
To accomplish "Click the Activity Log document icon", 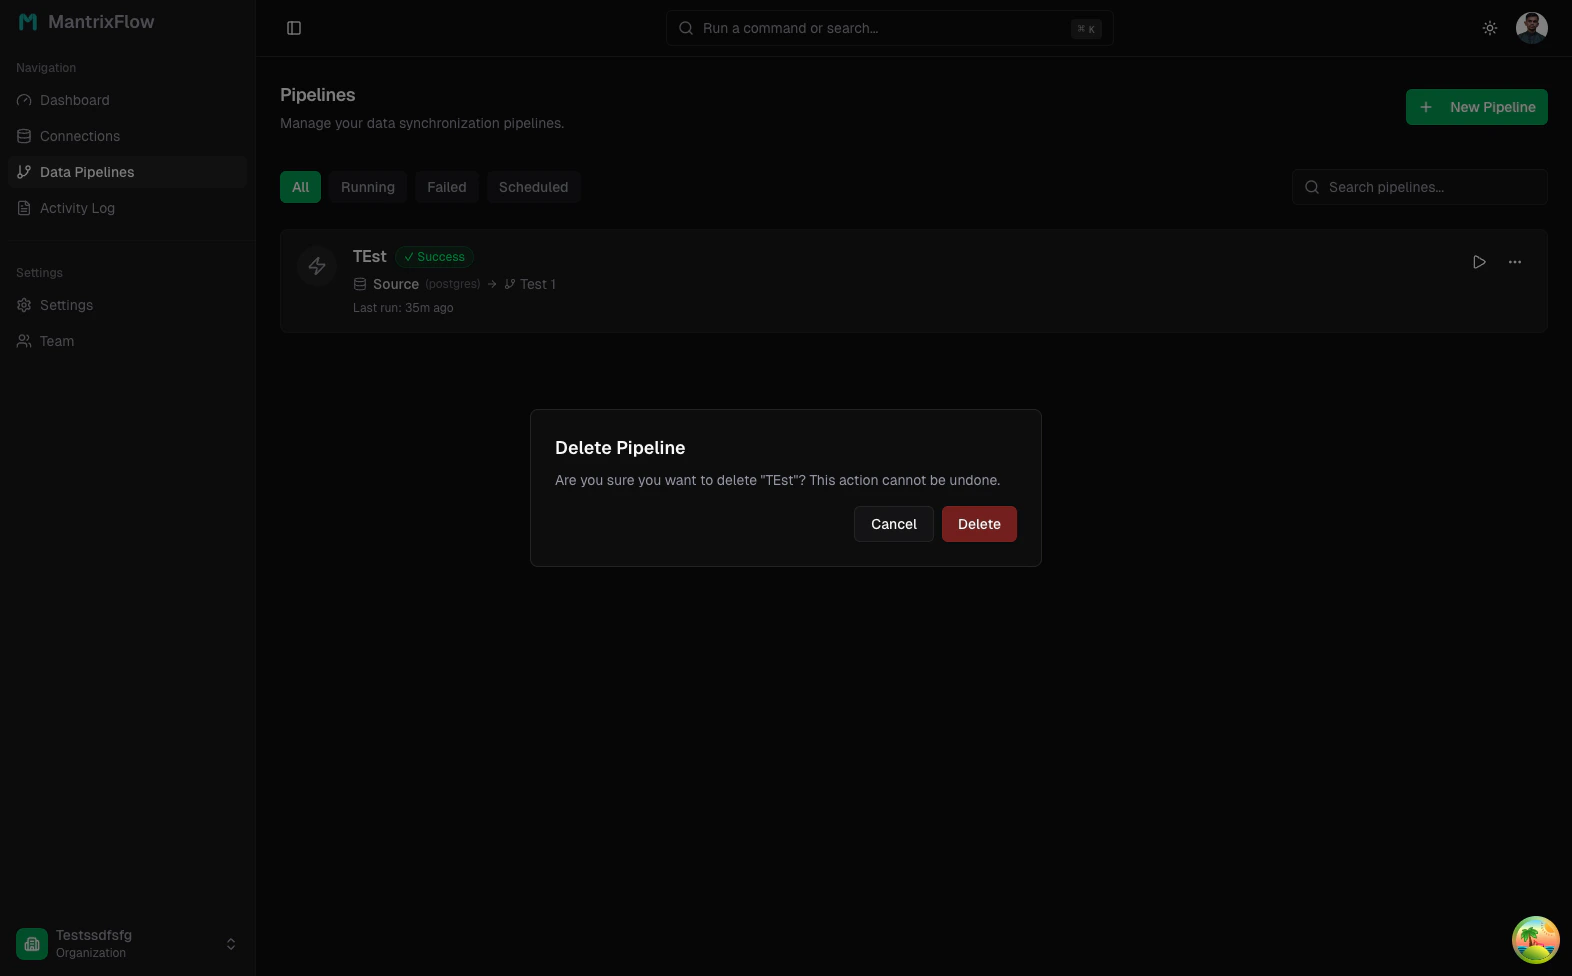I will pyautogui.click(x=24, y=208).
